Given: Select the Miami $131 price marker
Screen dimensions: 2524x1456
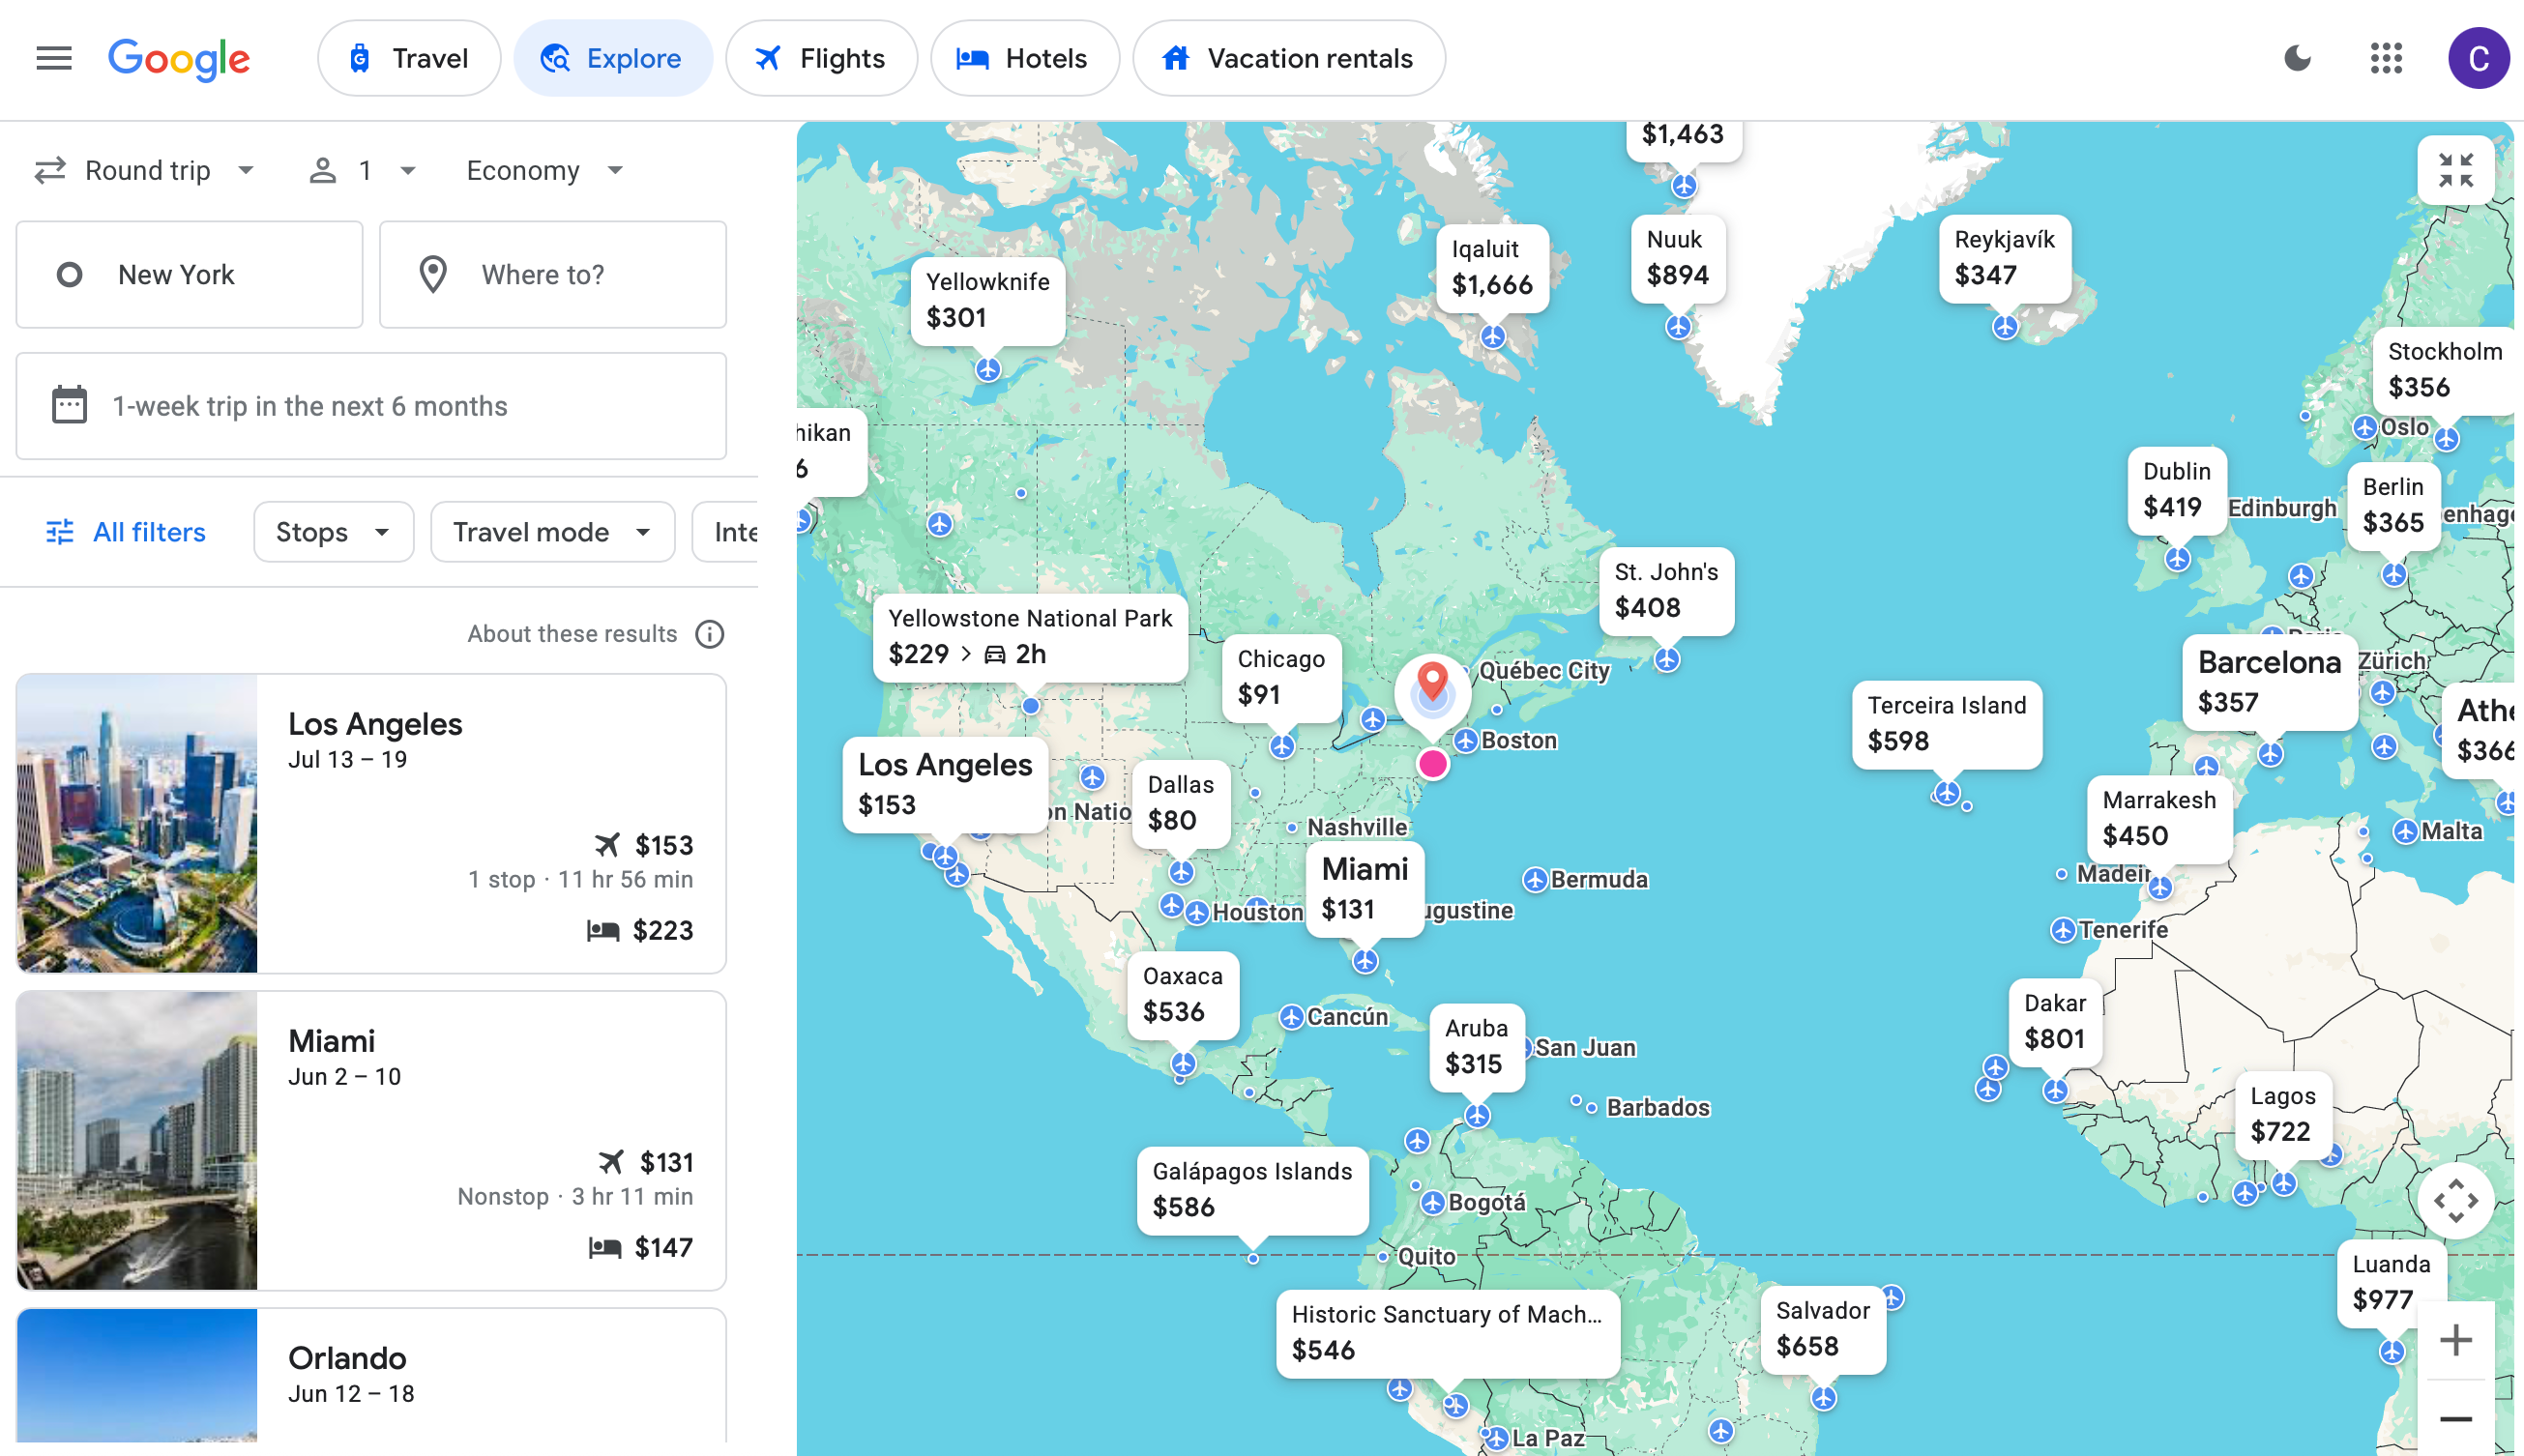Looking at the screenshot, I should coord(1365,890).
